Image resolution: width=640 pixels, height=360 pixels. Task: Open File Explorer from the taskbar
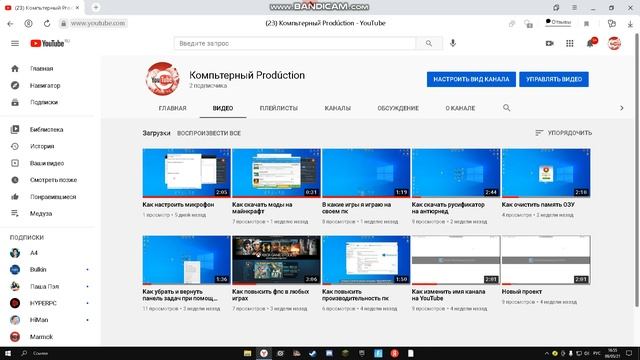(247, 353)
